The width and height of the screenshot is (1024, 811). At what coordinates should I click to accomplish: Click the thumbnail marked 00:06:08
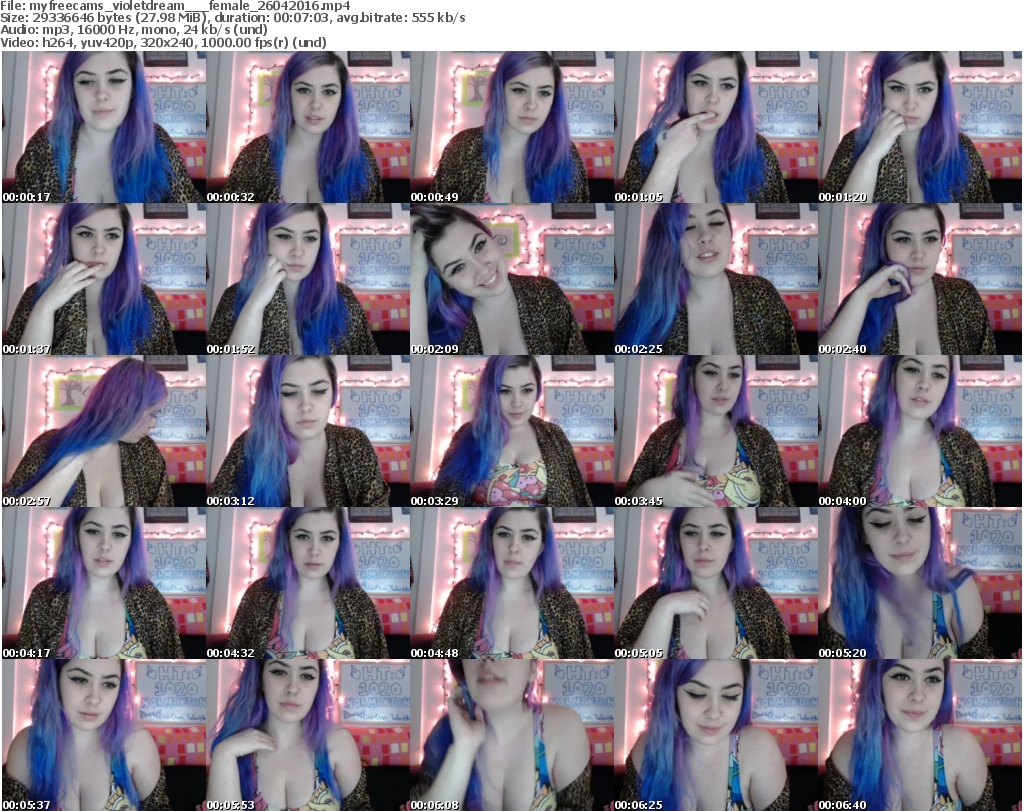point(512,735)
